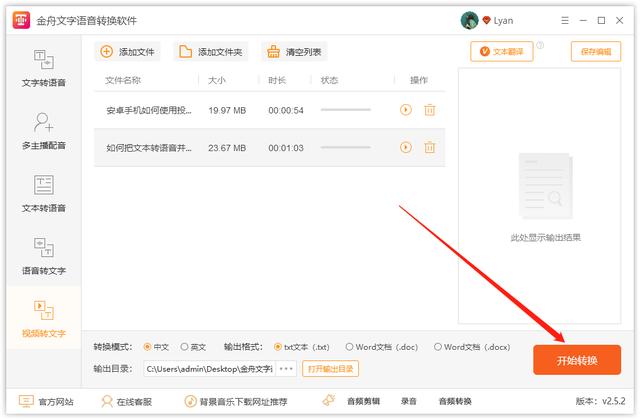Viewport: 640px width, 420px height.
Task: Click the 保存编辑 button
Action: pyautogui.click(x=596, y=51)
